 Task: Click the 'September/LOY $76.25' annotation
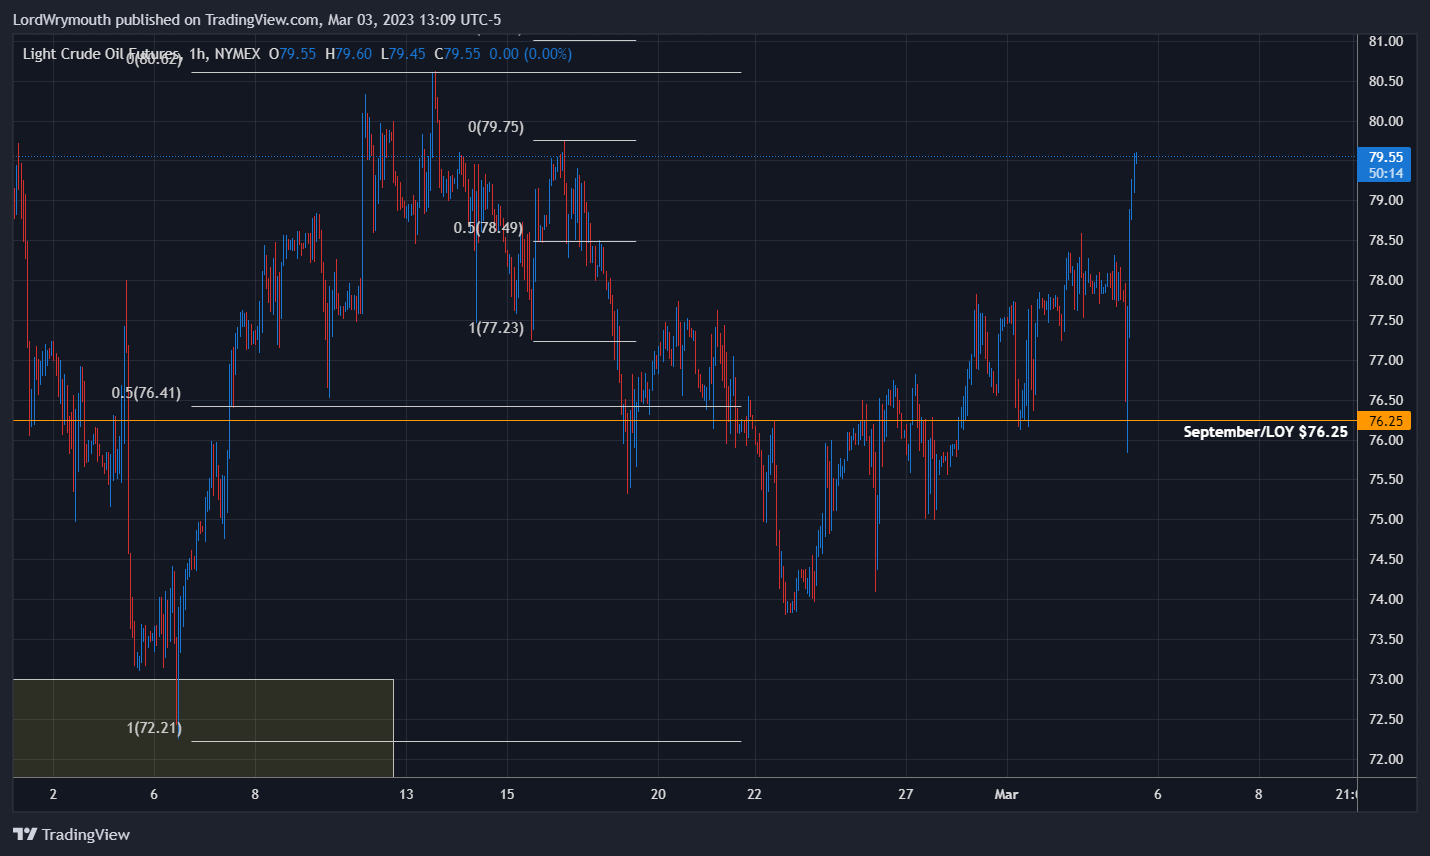(1265, 432)
